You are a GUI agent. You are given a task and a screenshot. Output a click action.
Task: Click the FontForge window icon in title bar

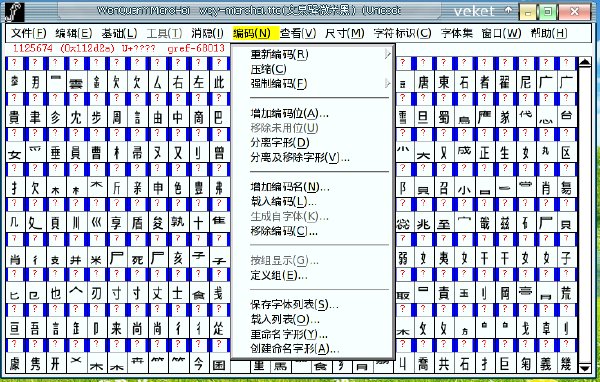pyautogui.click(x=15, y=12)
